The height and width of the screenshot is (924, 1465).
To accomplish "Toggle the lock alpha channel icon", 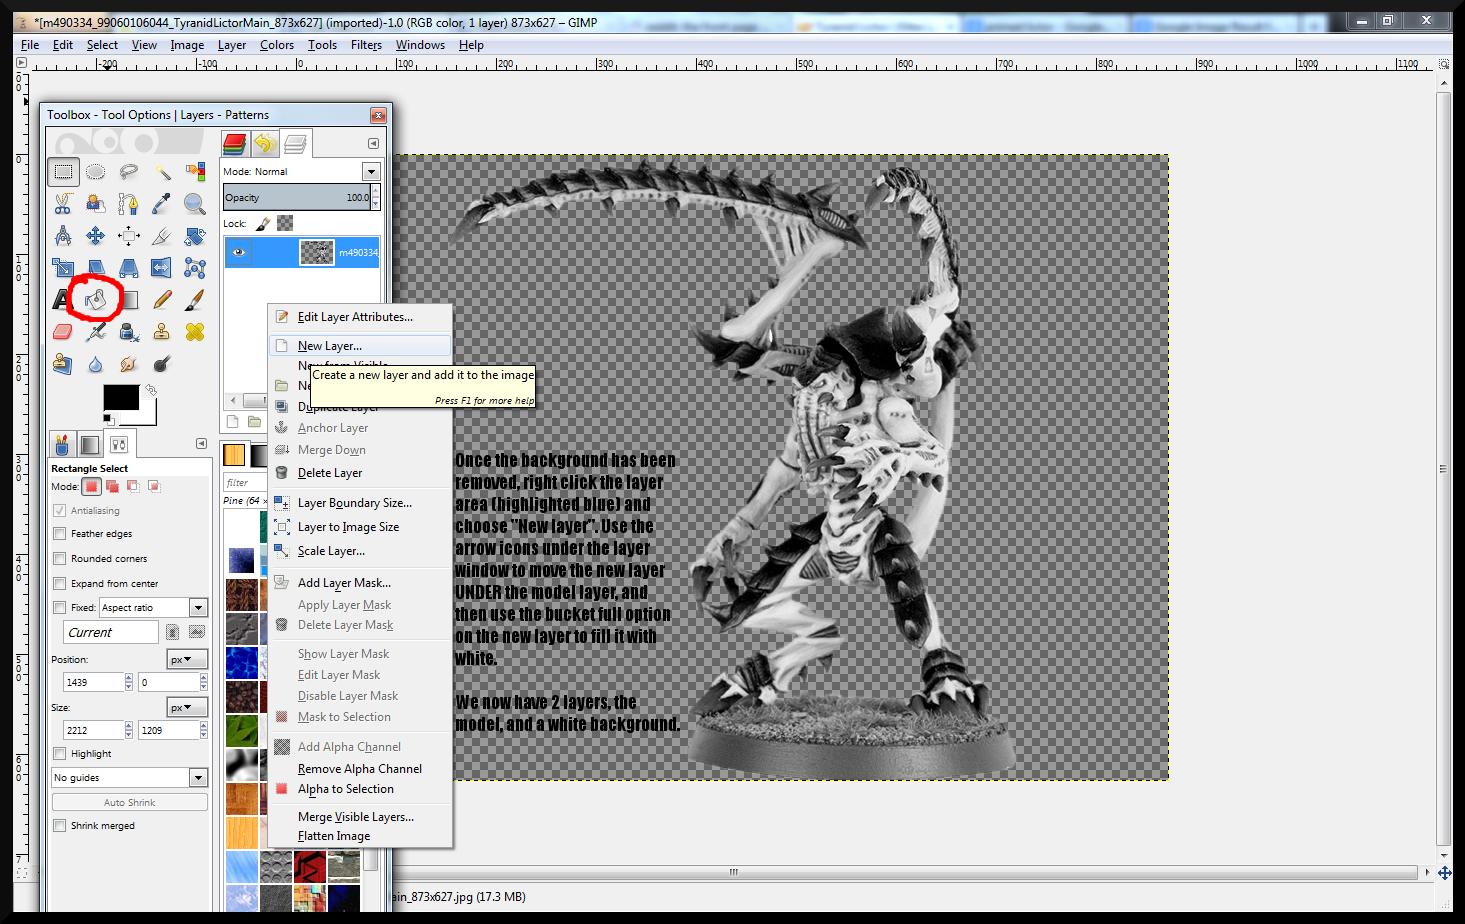I will tap(285, 224).
